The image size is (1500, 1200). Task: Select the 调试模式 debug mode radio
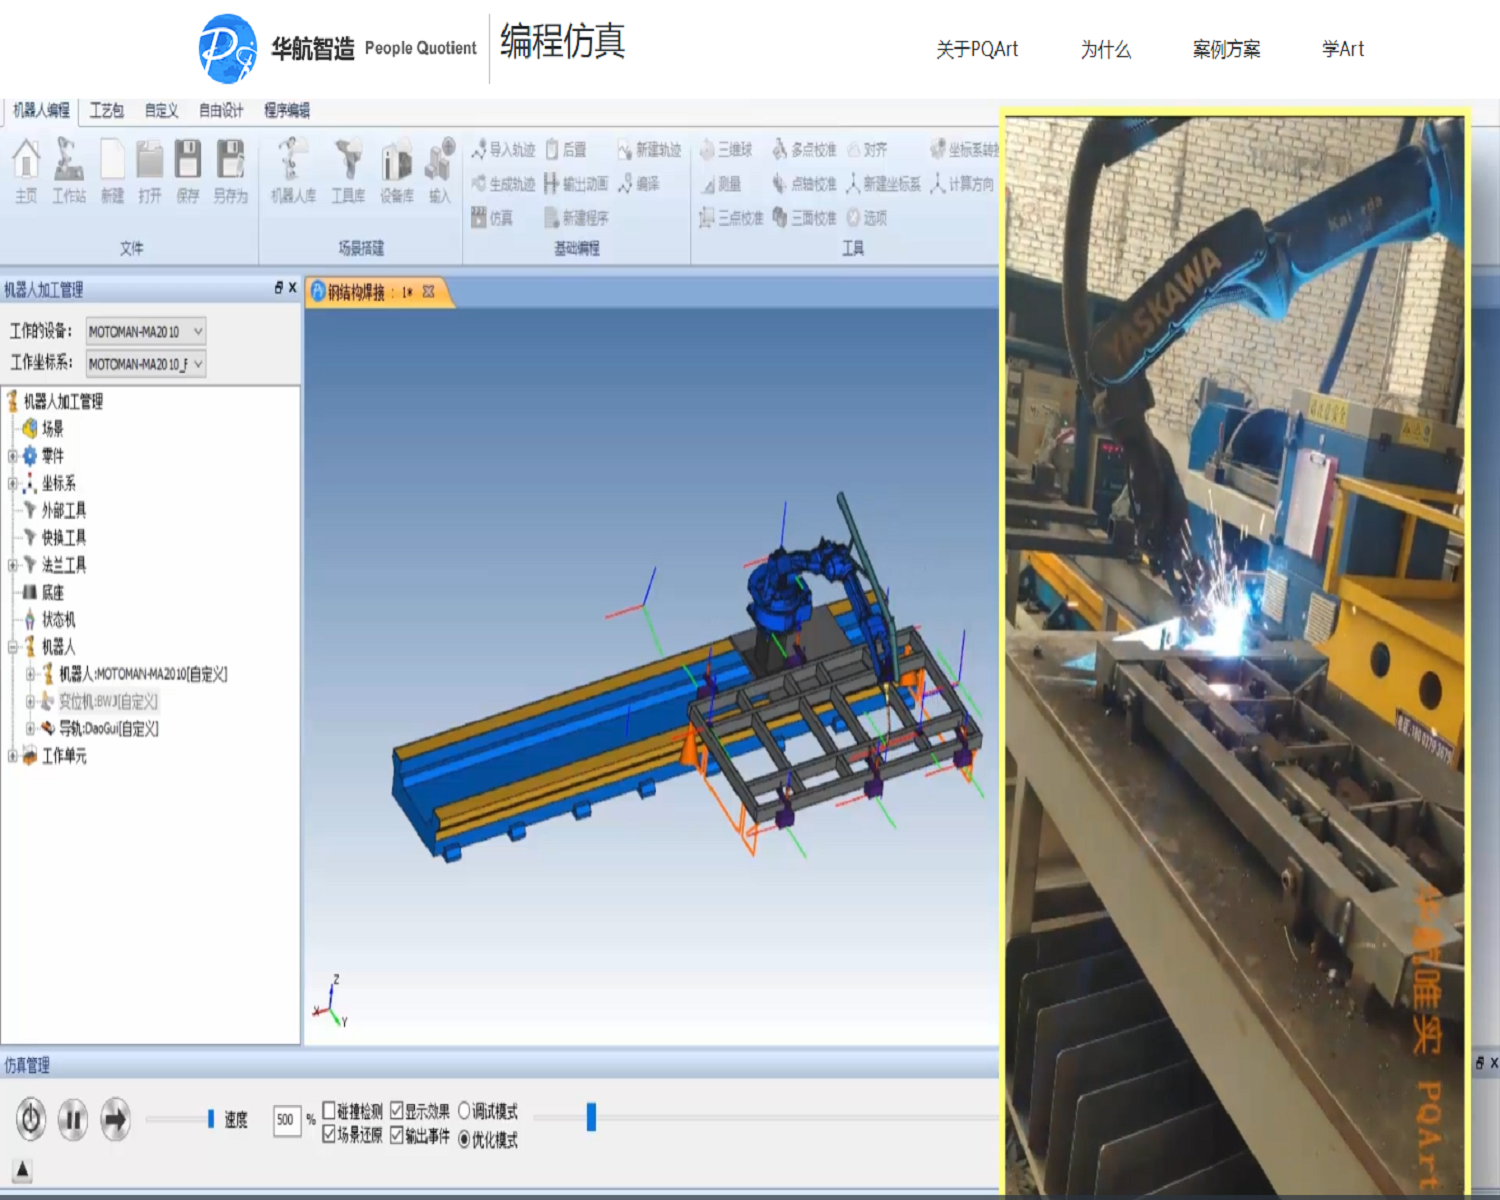click(x=464, y=1111)
